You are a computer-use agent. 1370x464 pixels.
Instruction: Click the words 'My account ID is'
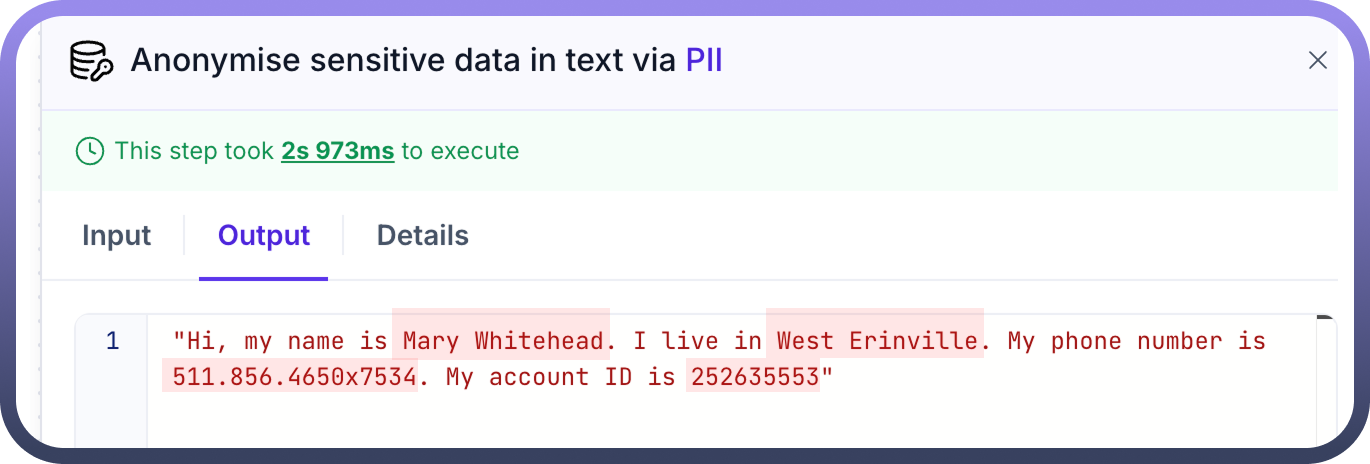pos(563,377)
